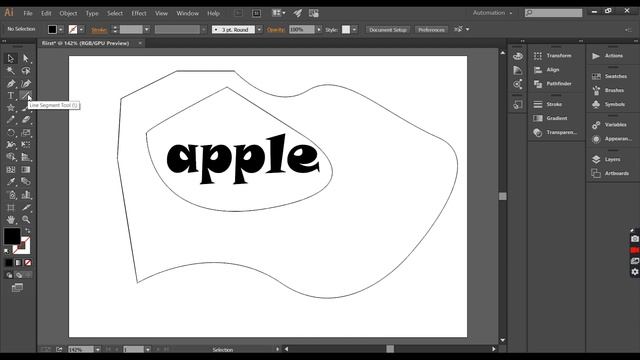Screen dimensions: 640x360
Task: Choose the Slice tool
Action: 26,207
